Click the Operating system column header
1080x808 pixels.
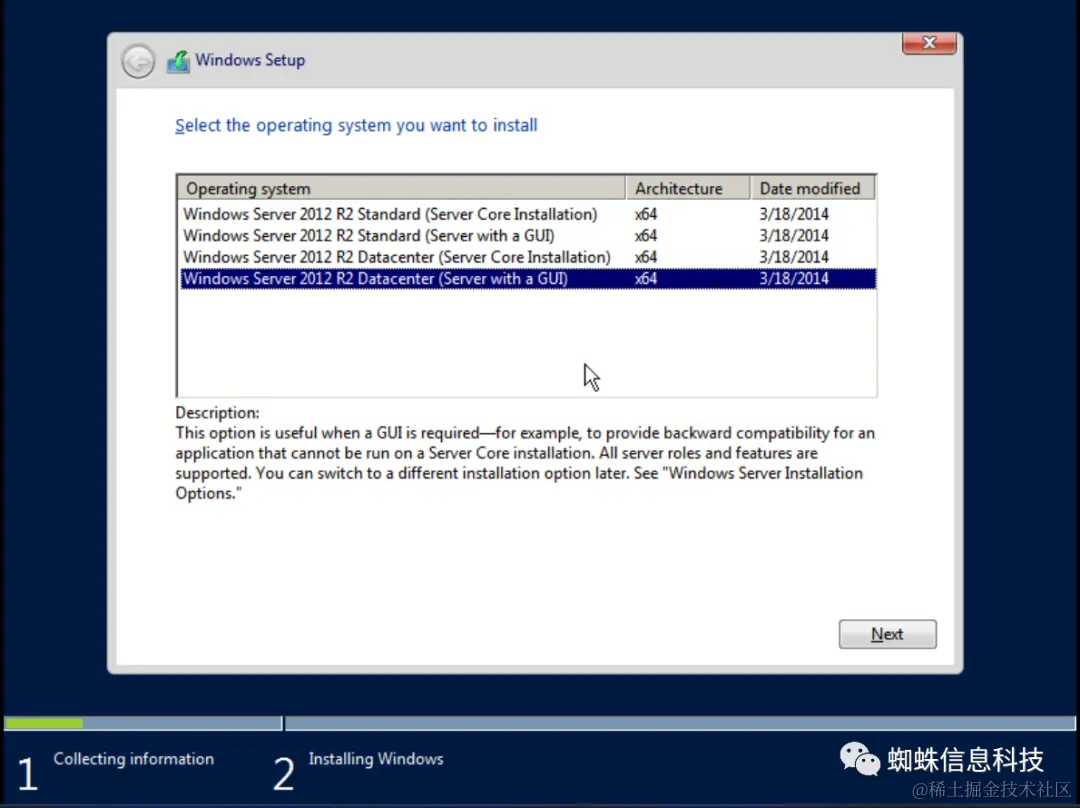click(402, 188)
